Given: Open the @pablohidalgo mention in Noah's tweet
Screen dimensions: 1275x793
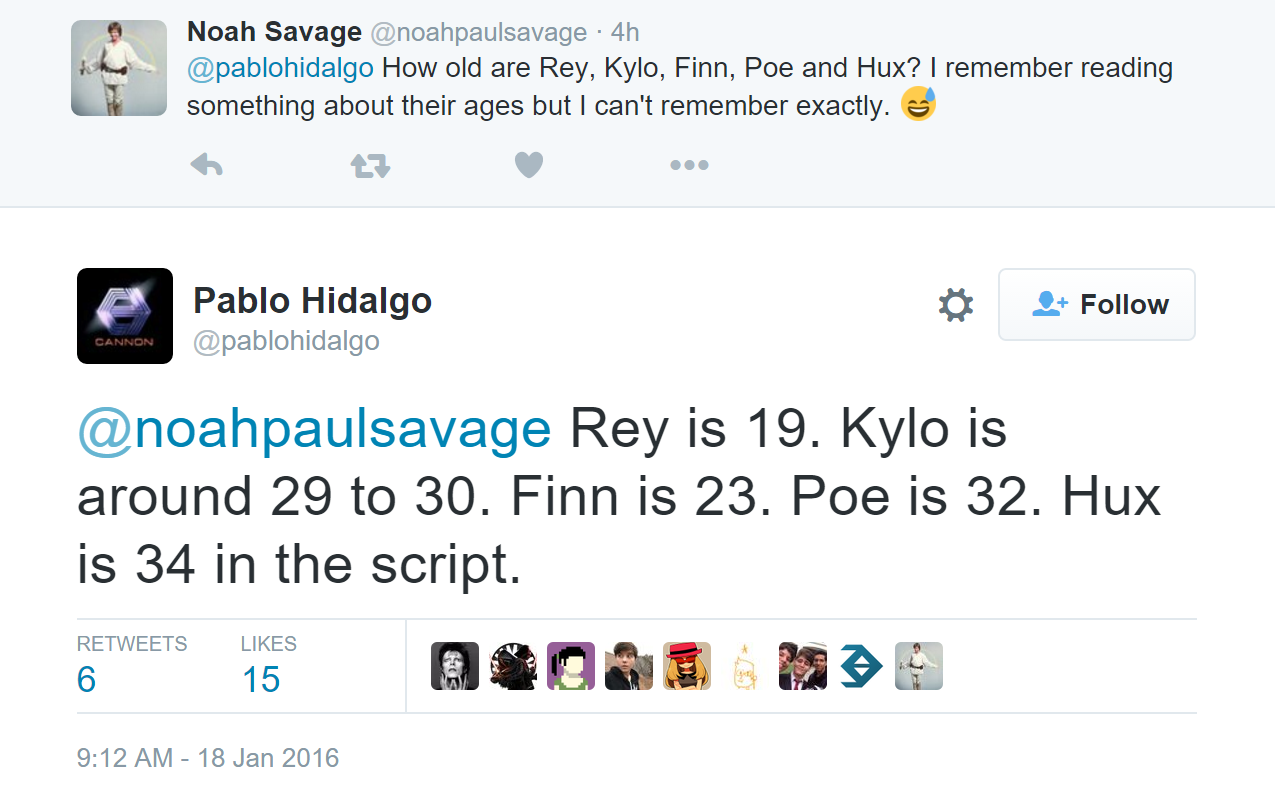Looking at the screenshot, I should pyautogui.click(x=280, y=69).
